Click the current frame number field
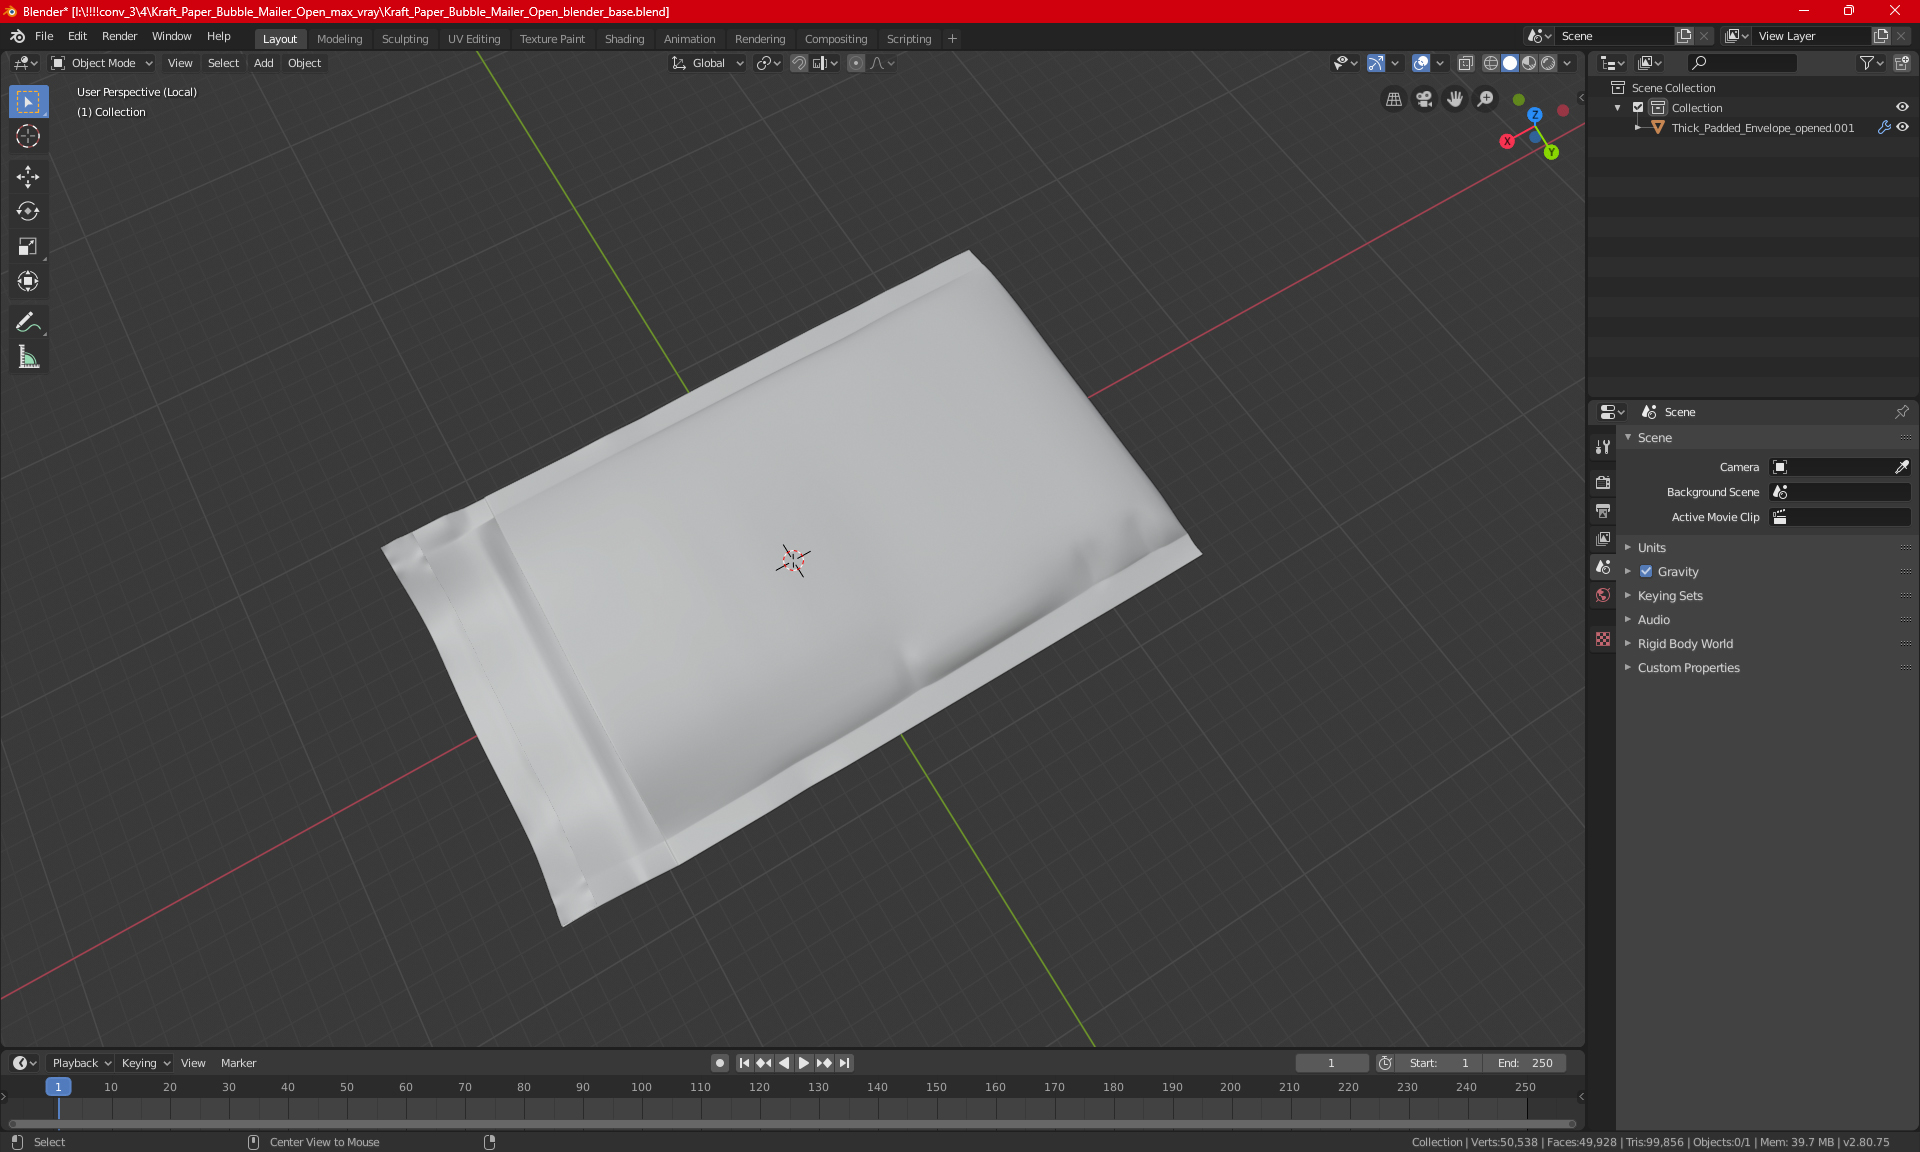1920x1152 pixels. (1331, 1063)
